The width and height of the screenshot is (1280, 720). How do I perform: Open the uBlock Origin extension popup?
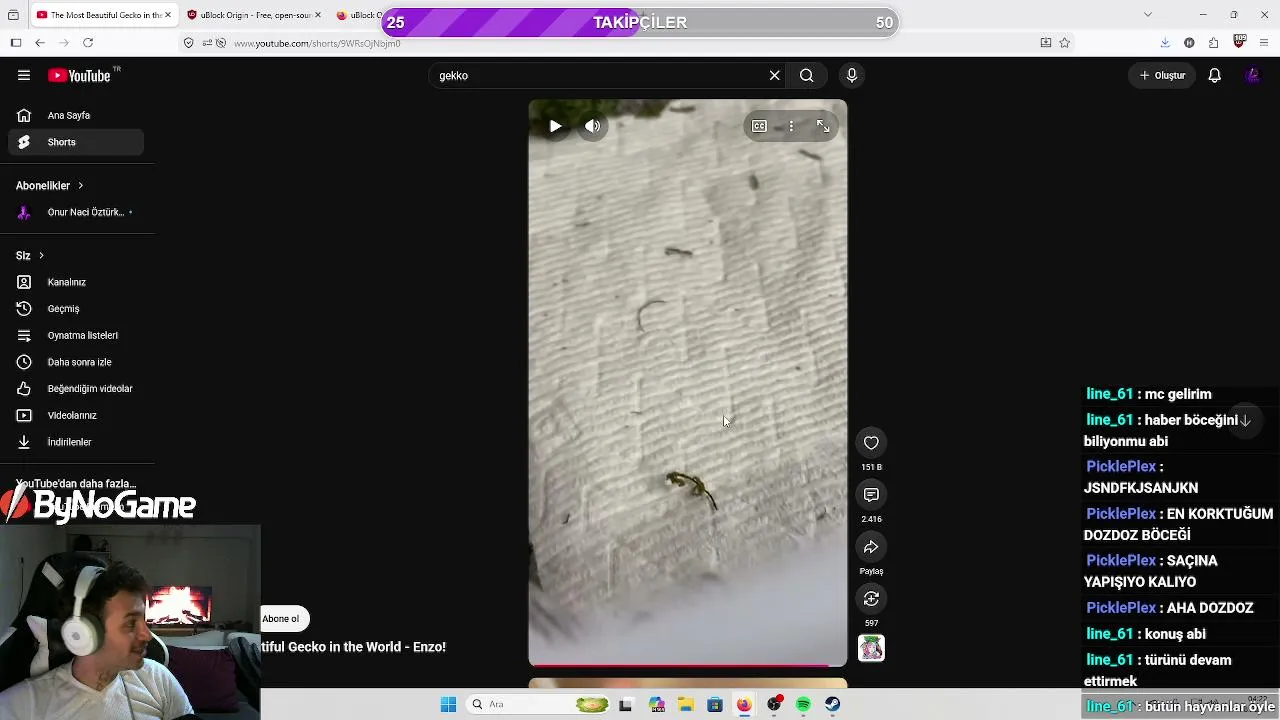point(1240,42)
